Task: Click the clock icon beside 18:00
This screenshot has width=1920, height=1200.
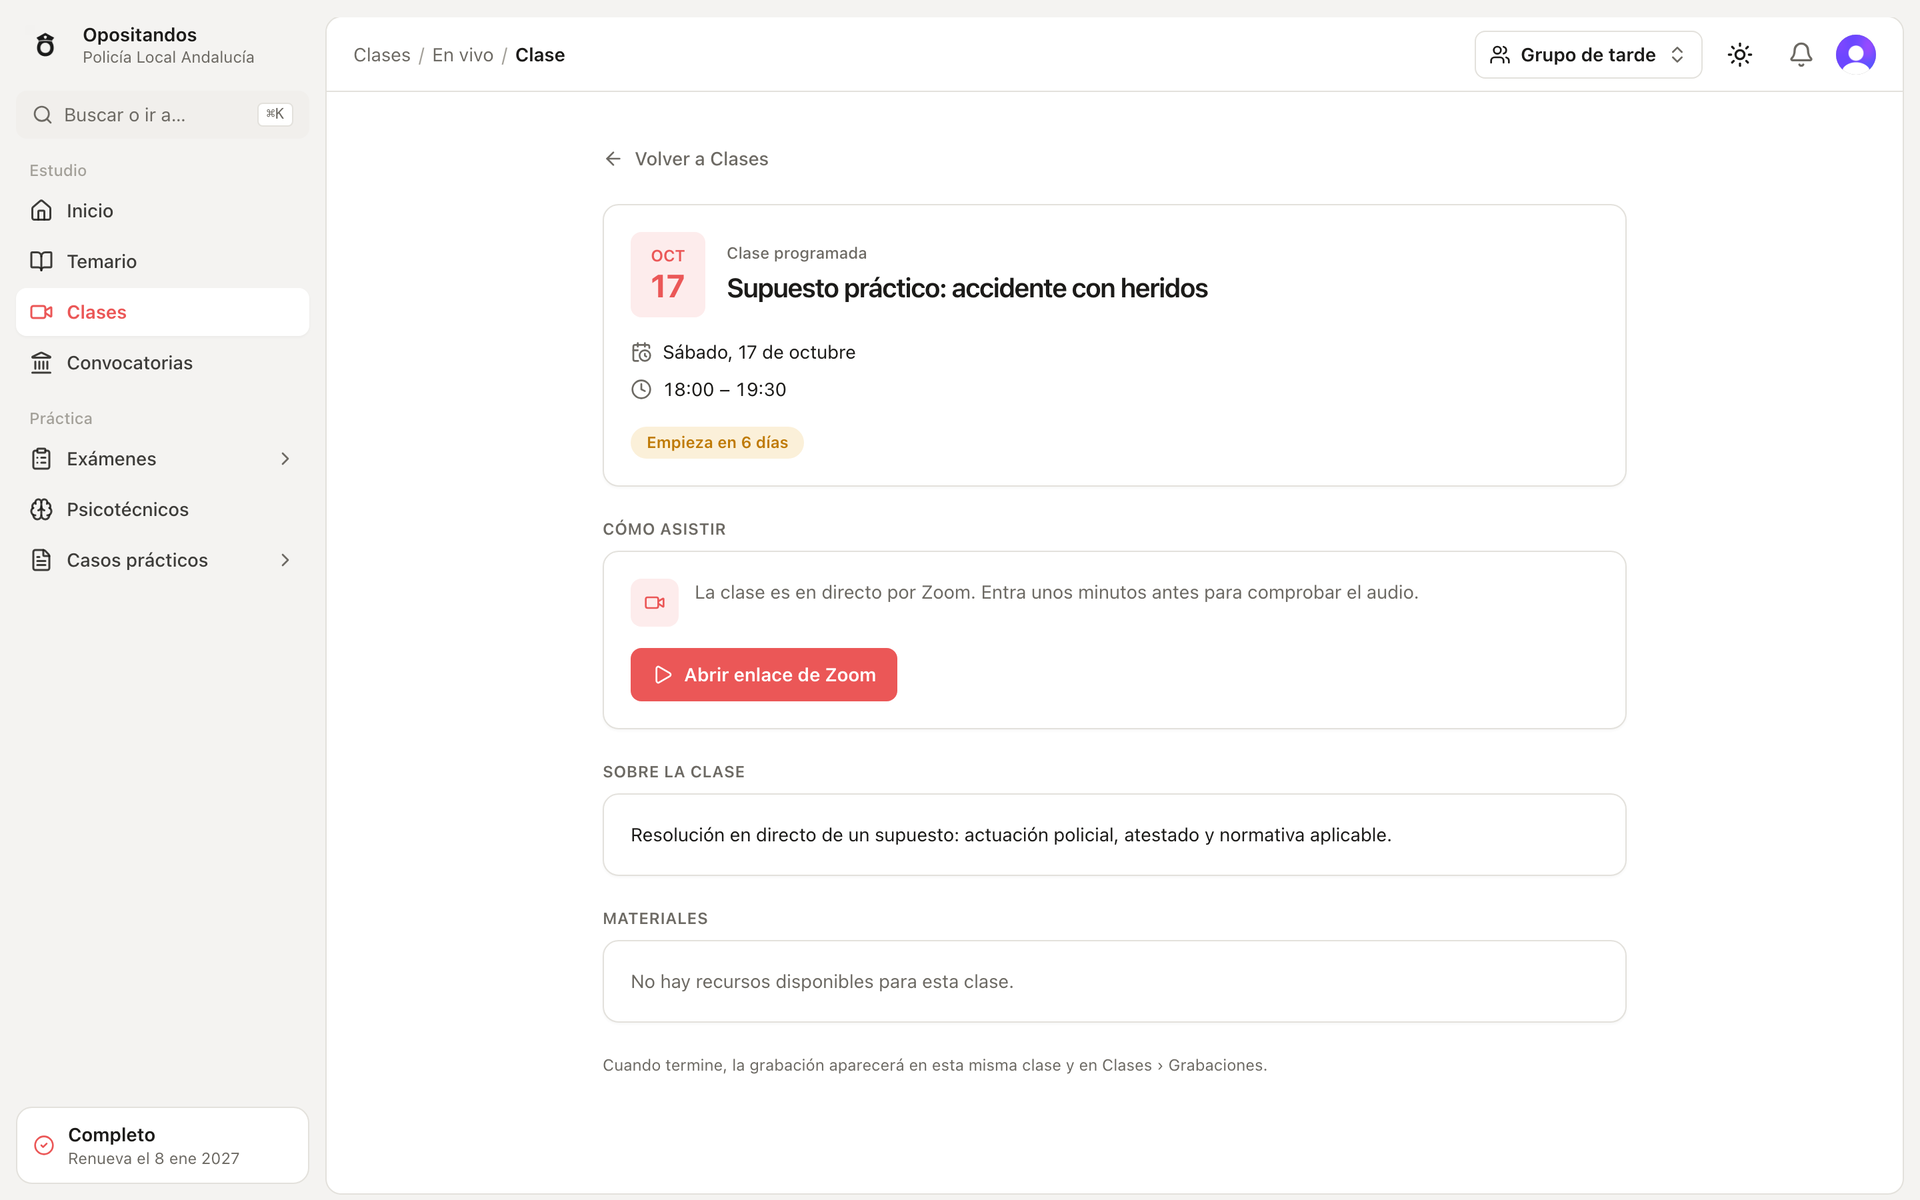Action: [x=641, y=389]
